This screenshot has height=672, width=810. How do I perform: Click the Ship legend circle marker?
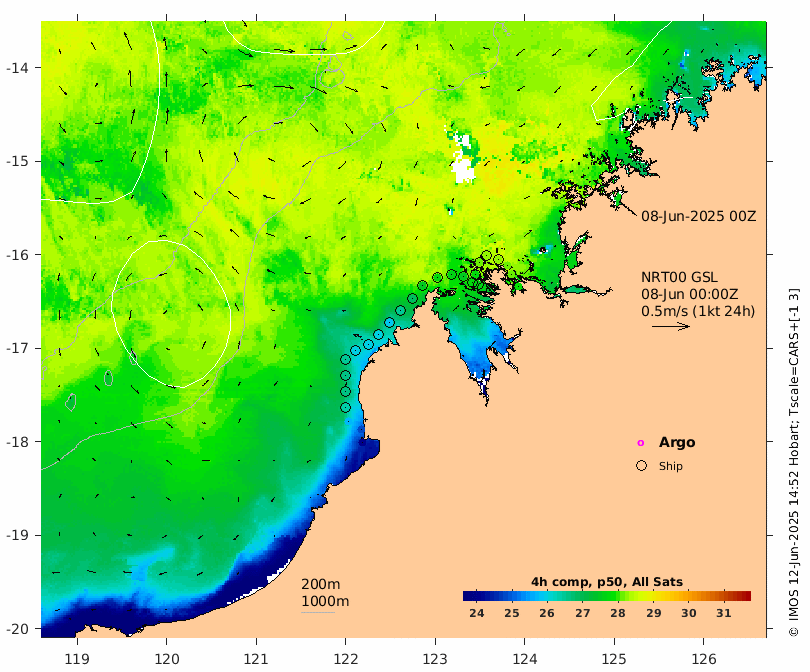[x=641, y=465]
